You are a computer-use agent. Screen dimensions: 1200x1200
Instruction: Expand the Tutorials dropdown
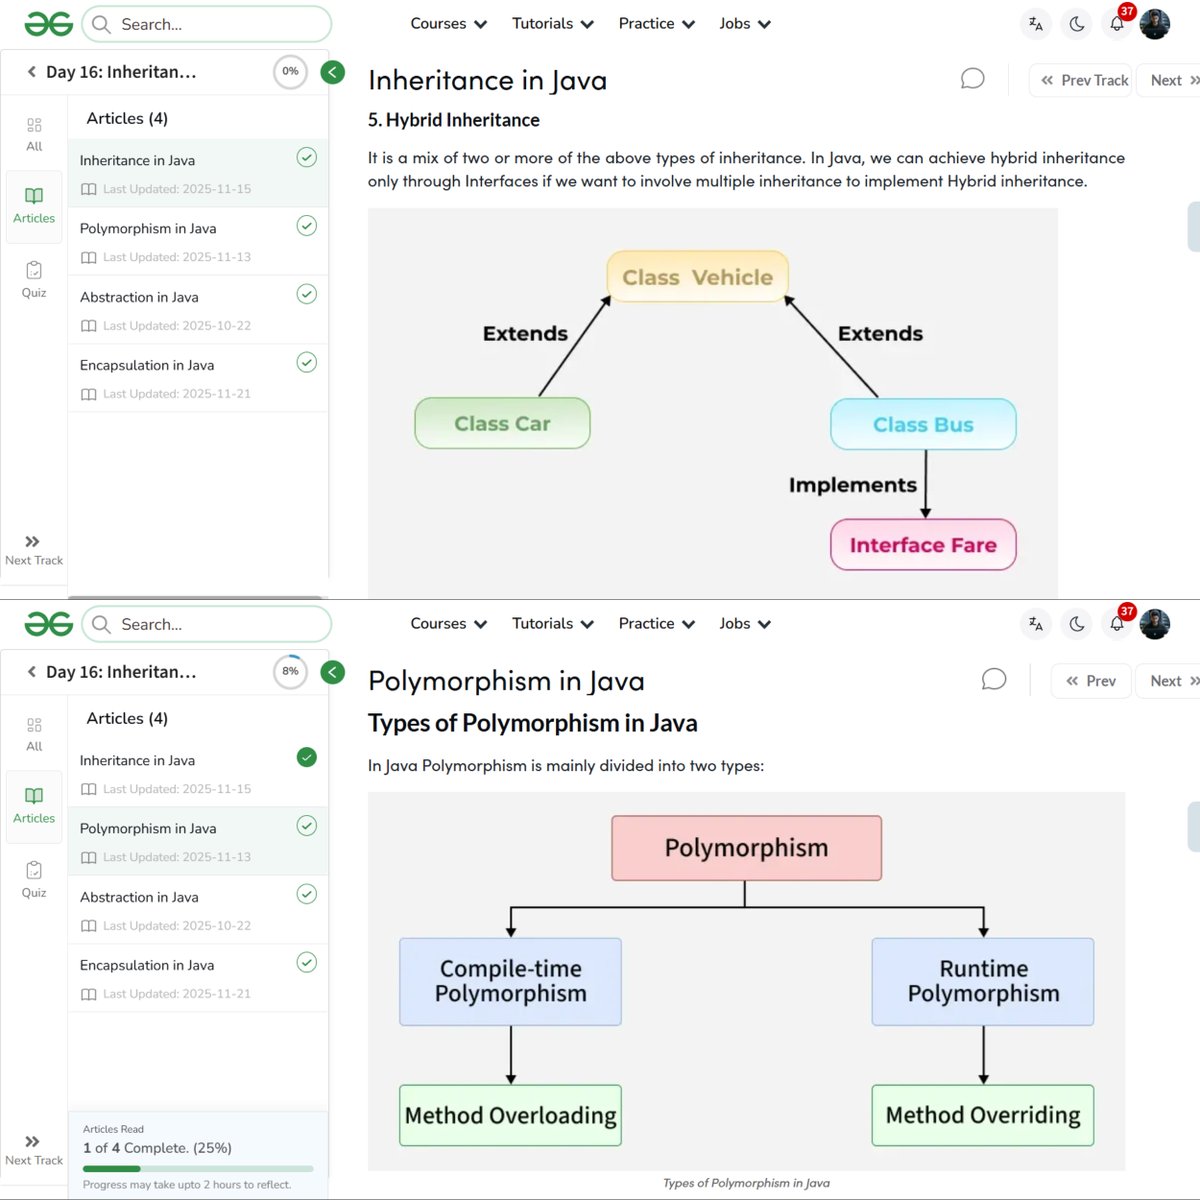(552, 23)
